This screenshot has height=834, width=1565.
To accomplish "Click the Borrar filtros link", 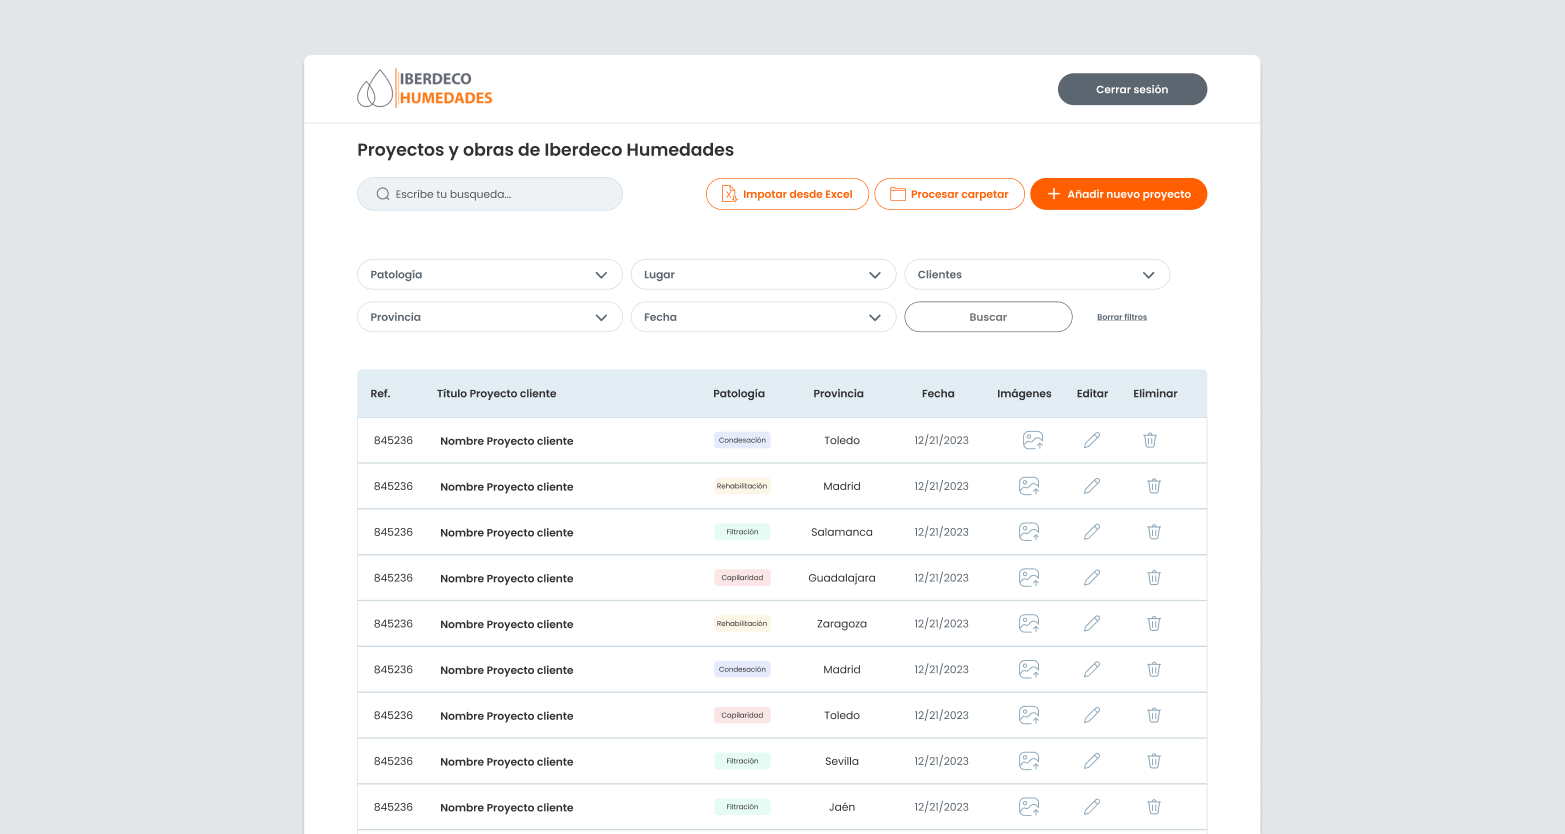I will click(x=1121, y=317).
